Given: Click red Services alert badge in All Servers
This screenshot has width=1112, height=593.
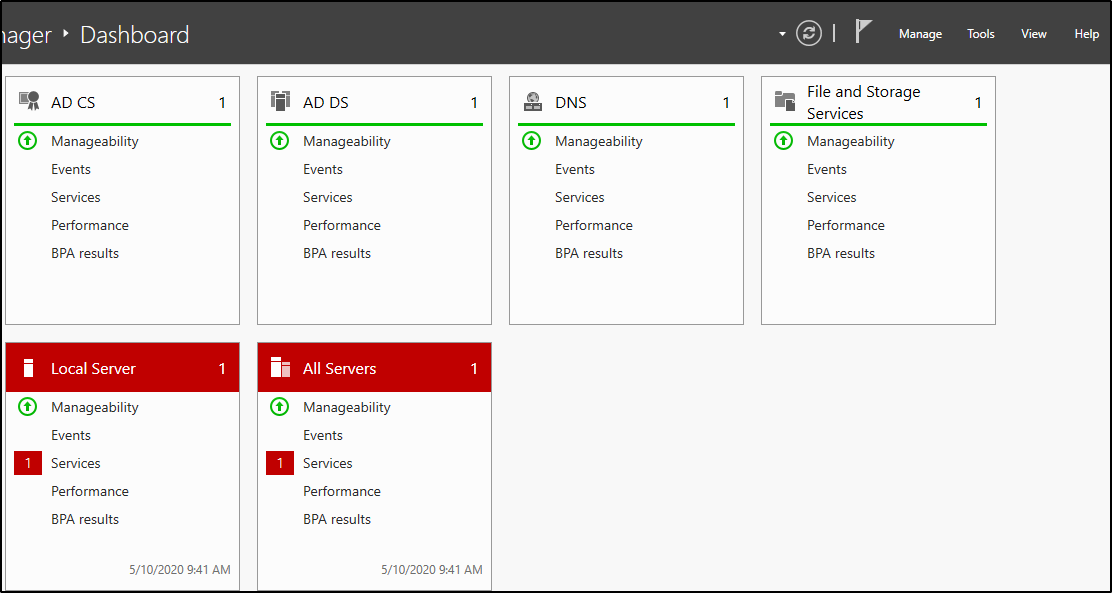Looking at the screenshot, I should pos(280,463).
